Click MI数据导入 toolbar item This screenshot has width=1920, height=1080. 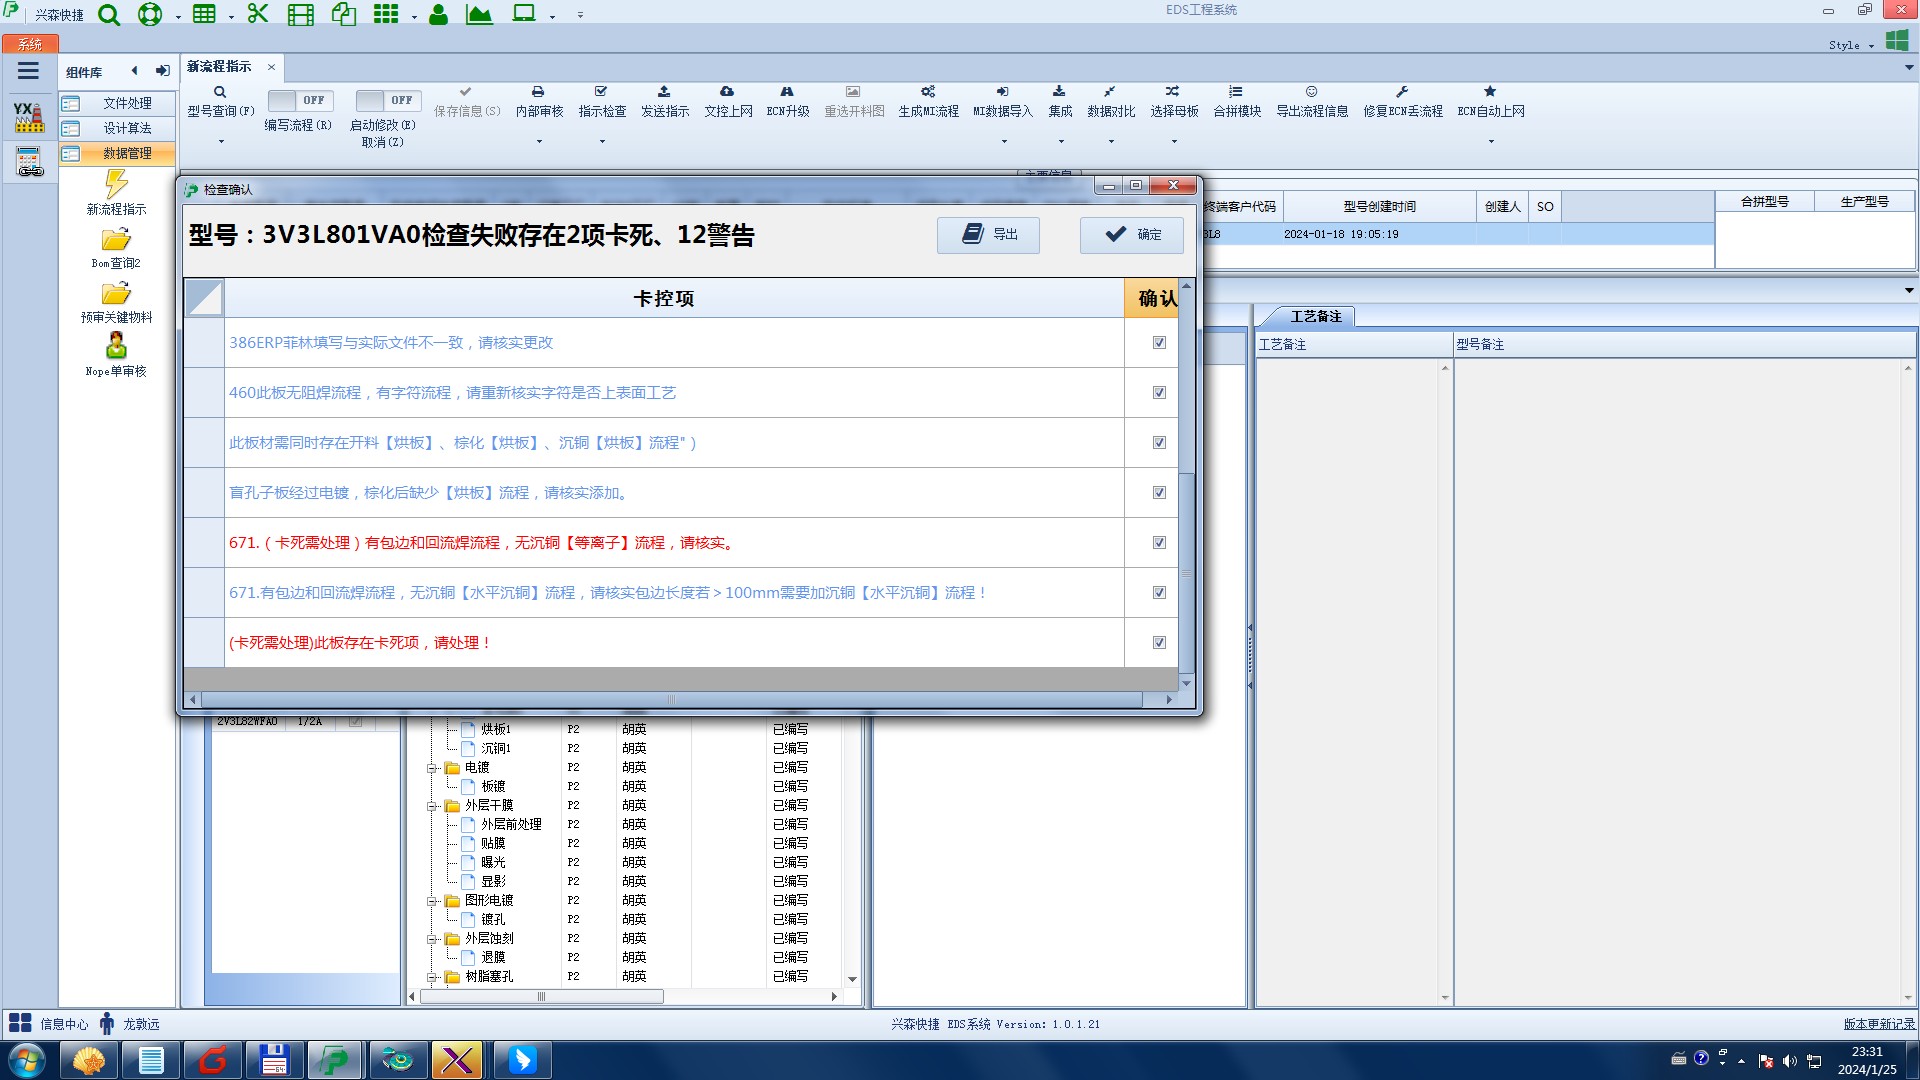[x=1003, y=101]
